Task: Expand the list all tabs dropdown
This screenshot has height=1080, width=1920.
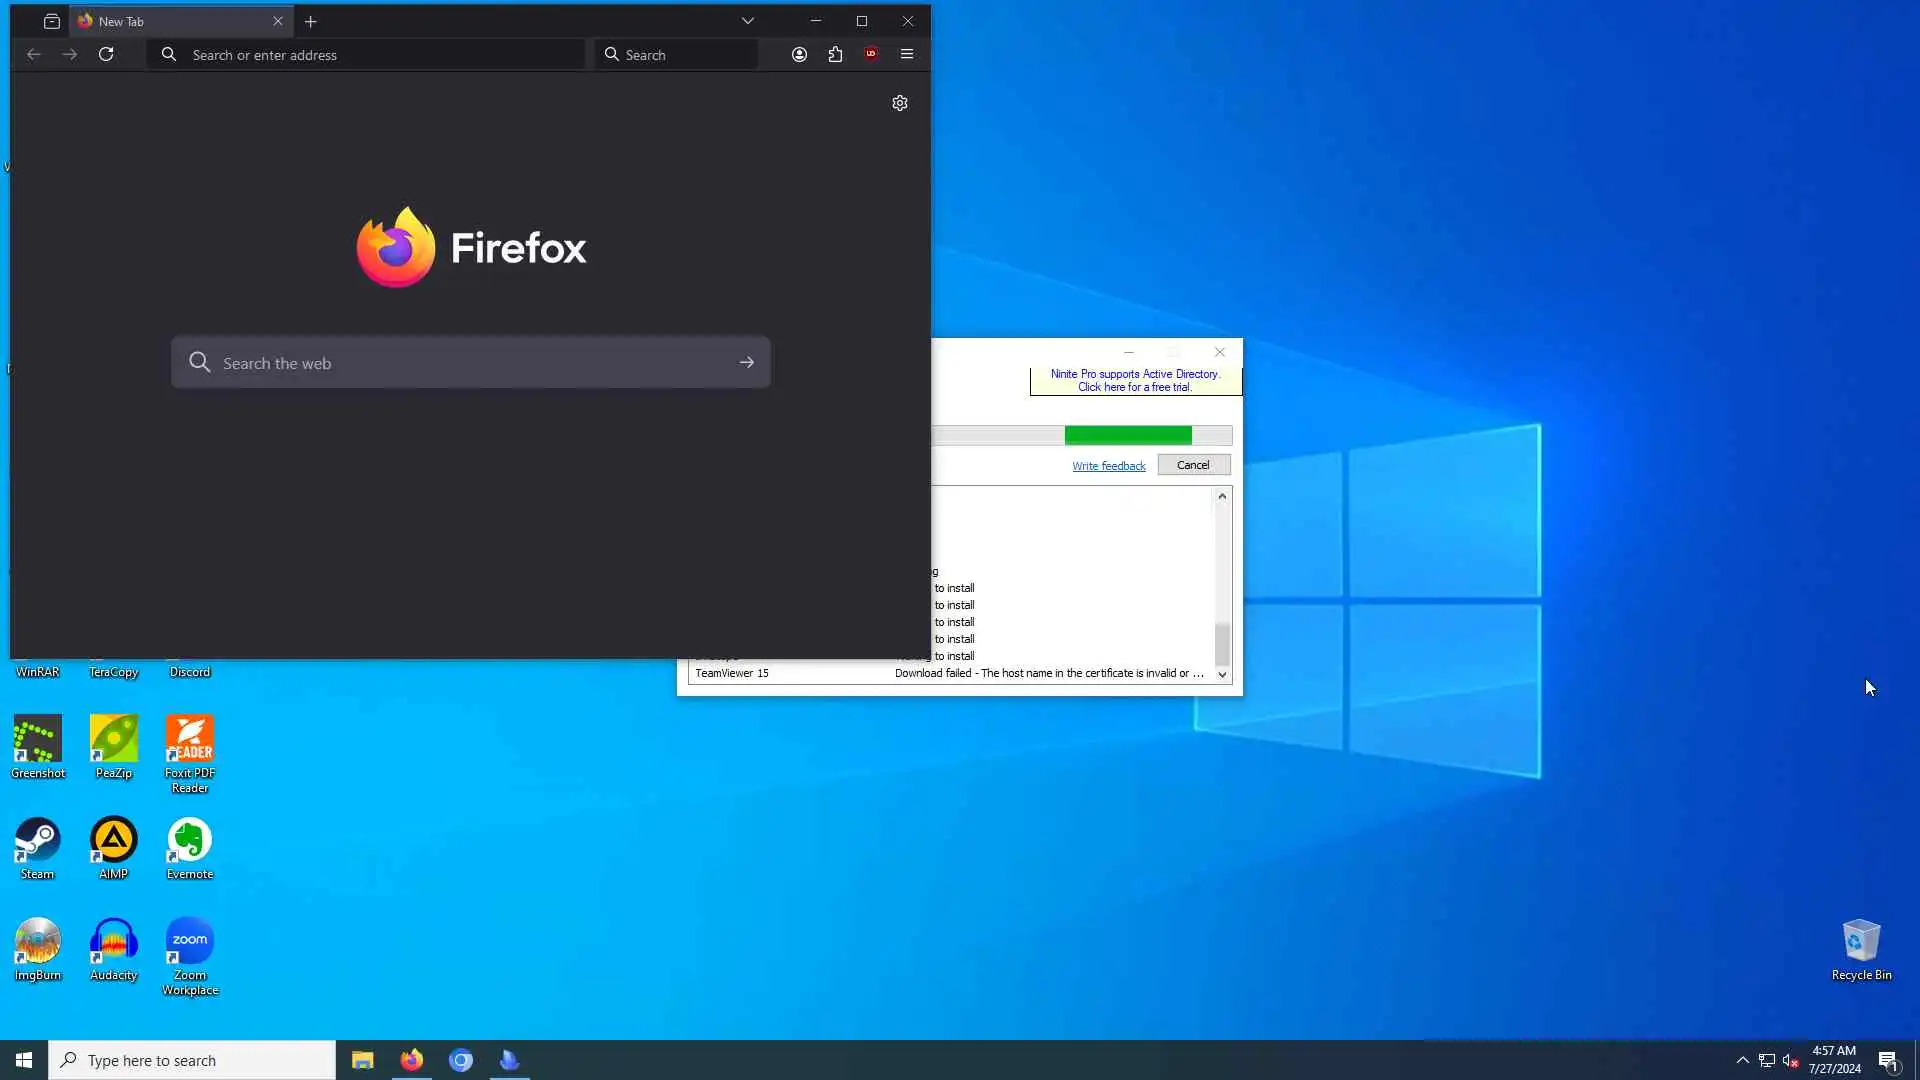Action: point(747,21)
